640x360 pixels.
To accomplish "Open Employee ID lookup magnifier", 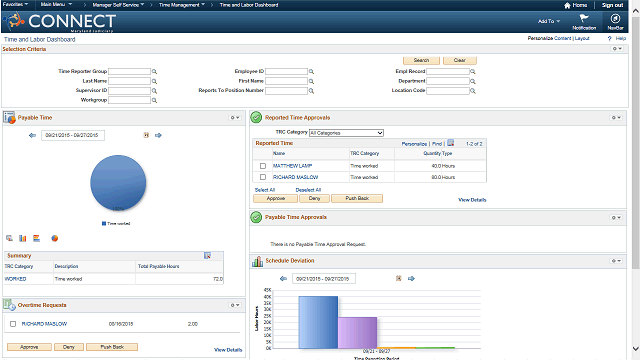I will point(311,71).
